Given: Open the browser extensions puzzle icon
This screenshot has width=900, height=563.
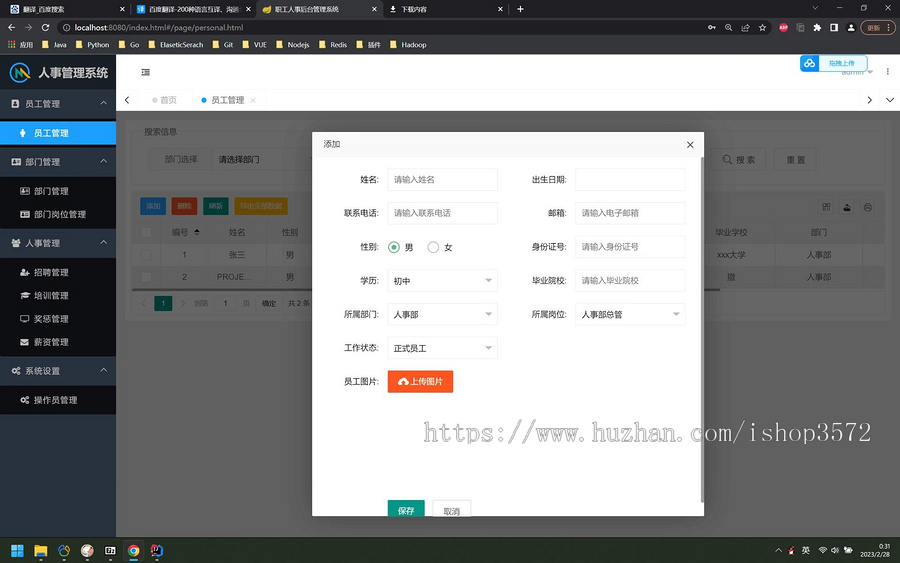Looking at the screenshot, I should 817,28.
